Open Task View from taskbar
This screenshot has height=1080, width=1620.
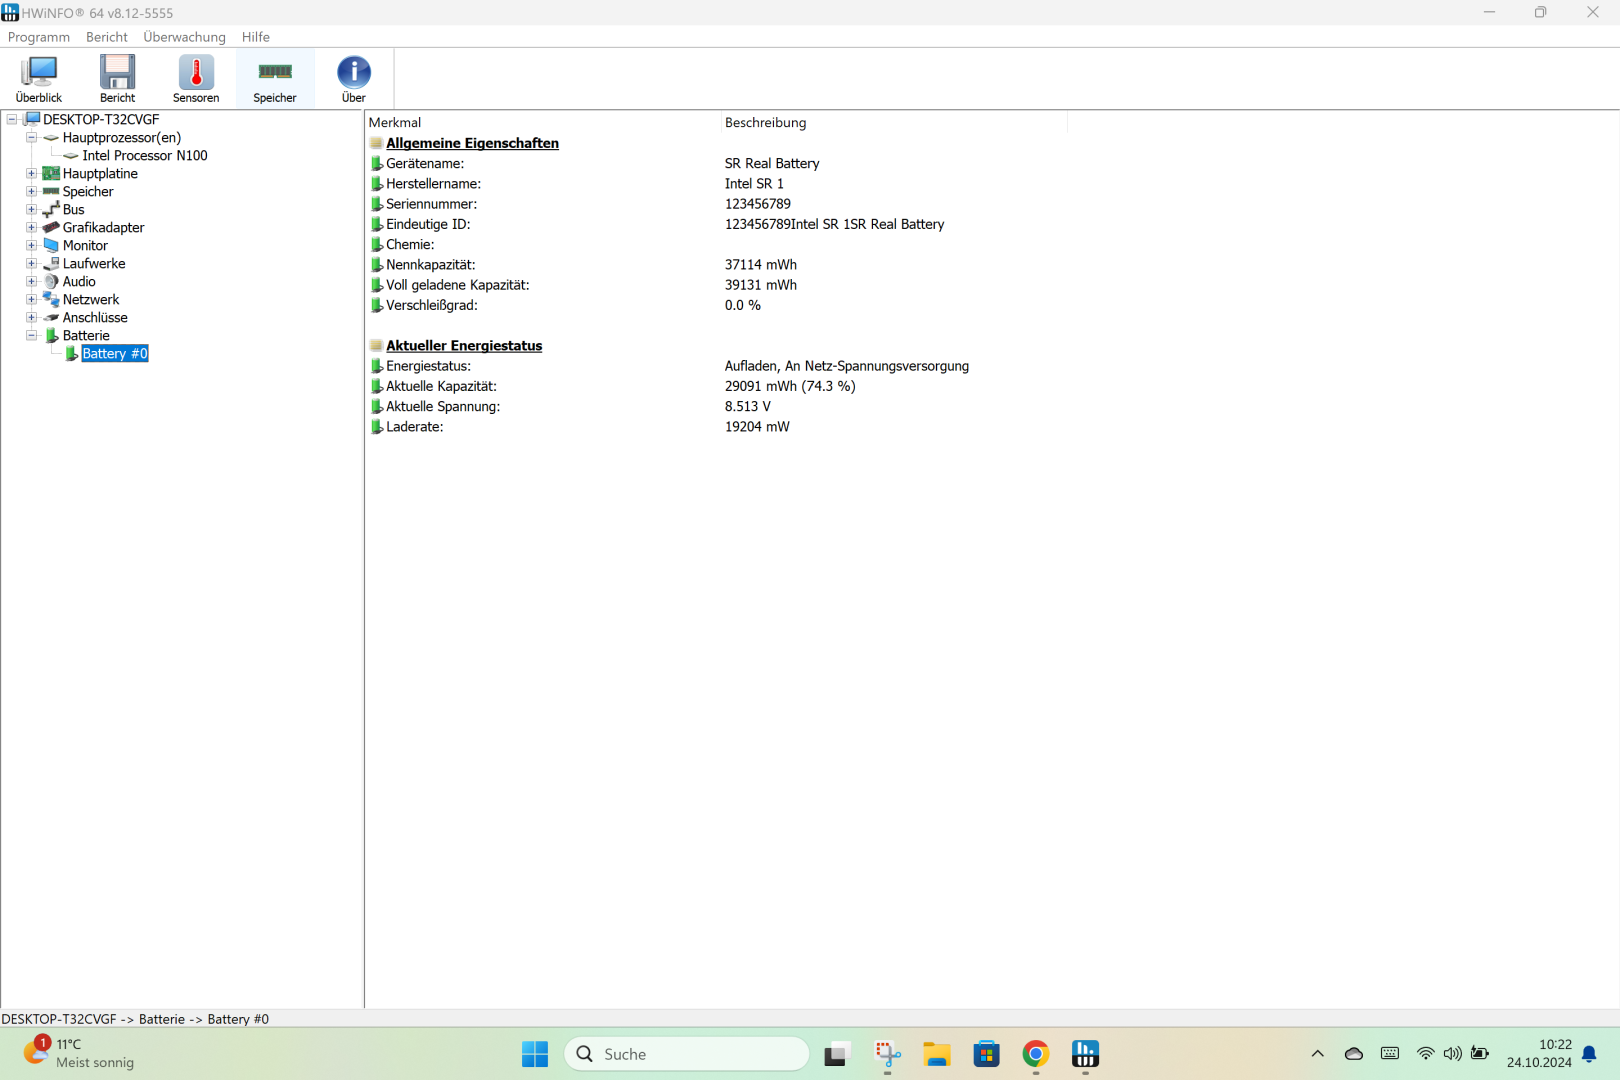(837, 1054)
